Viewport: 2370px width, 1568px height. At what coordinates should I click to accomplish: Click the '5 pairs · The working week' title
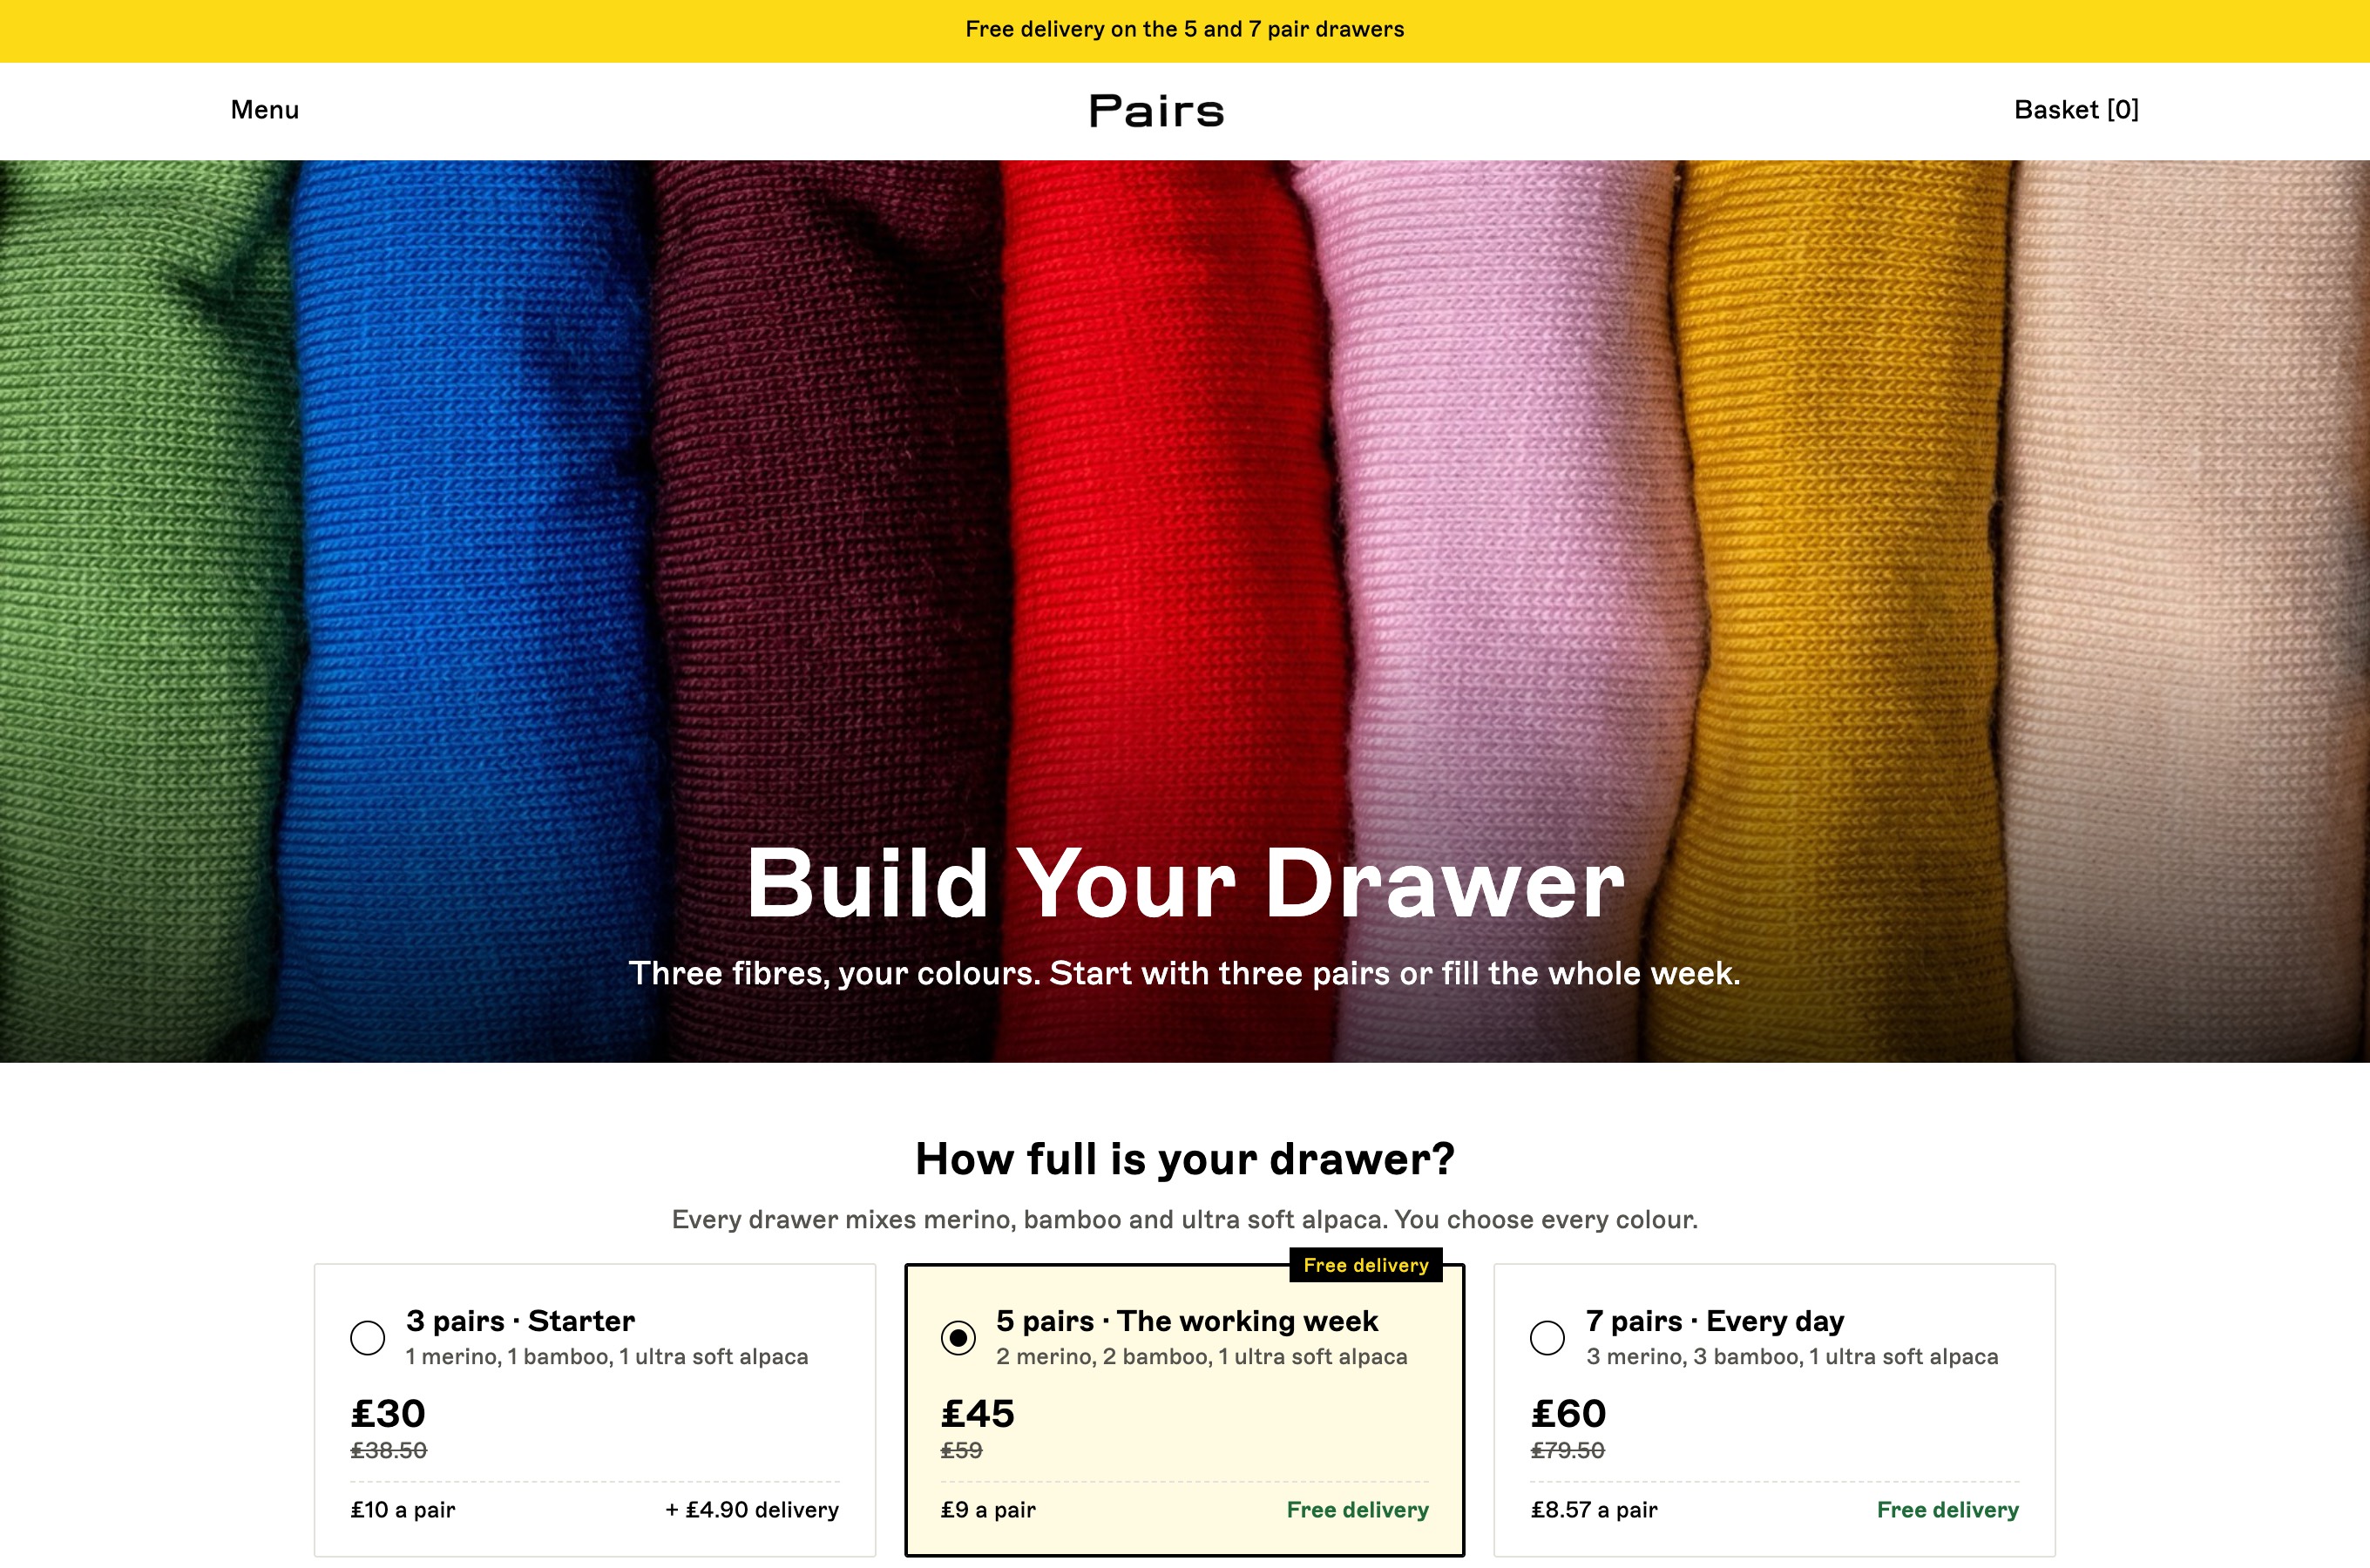click(1187, 1321)
